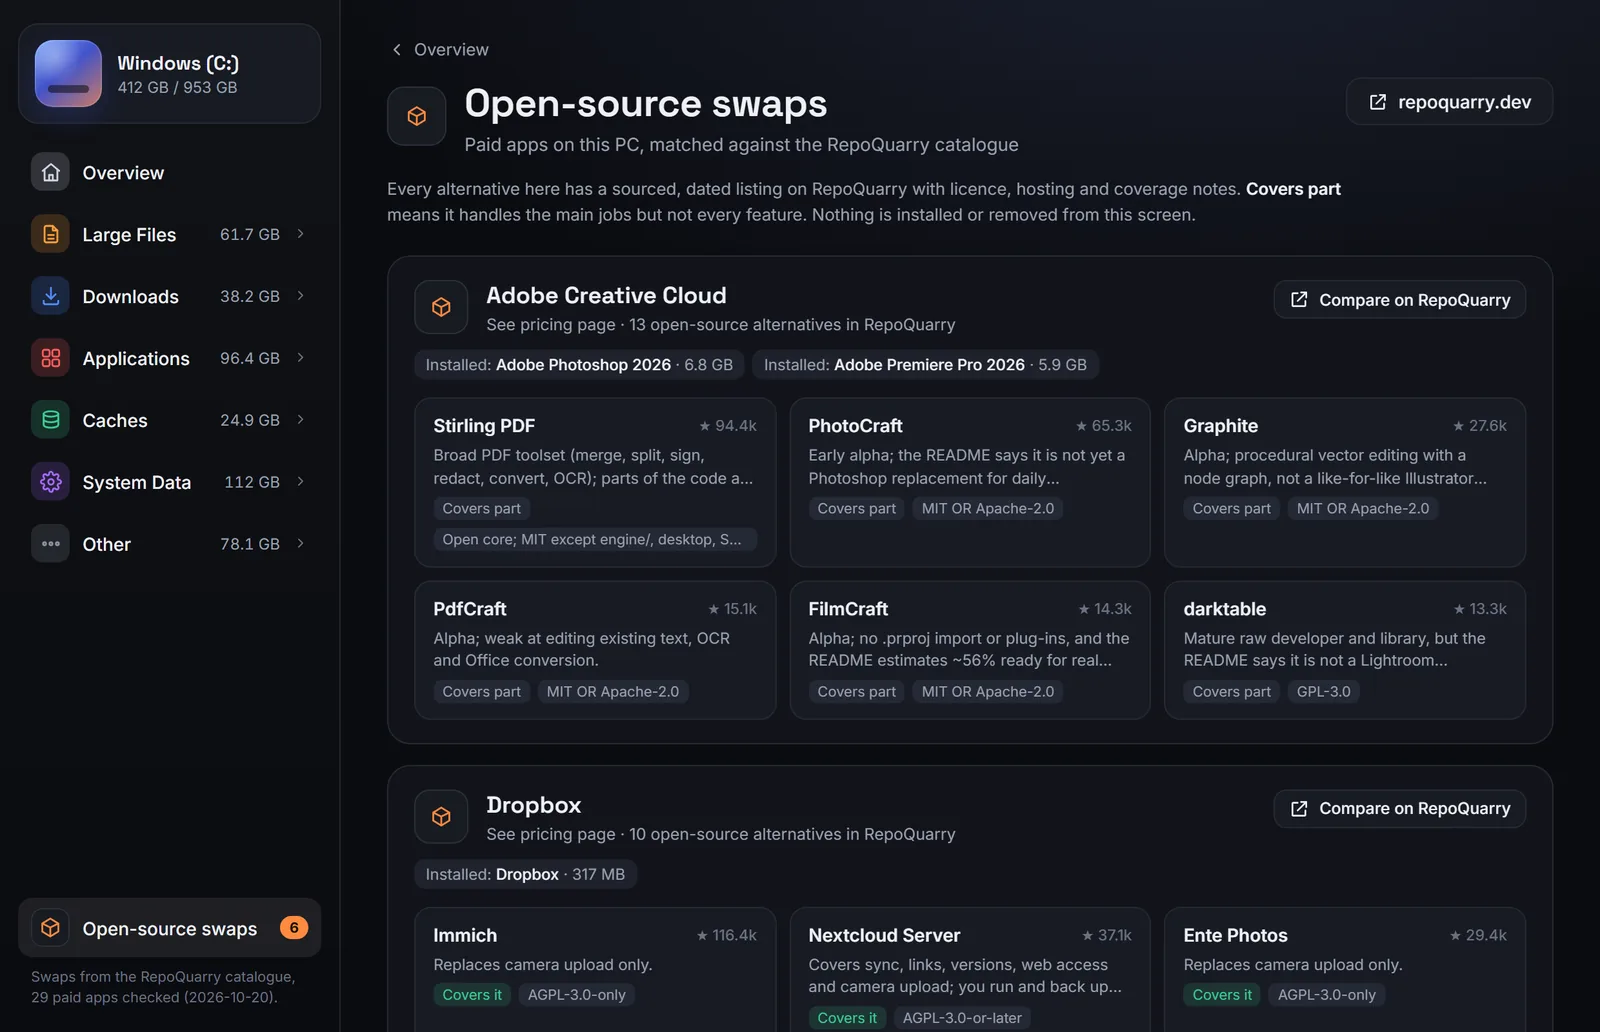Expand Large Files with its chevron

click(x=300, y=234)
